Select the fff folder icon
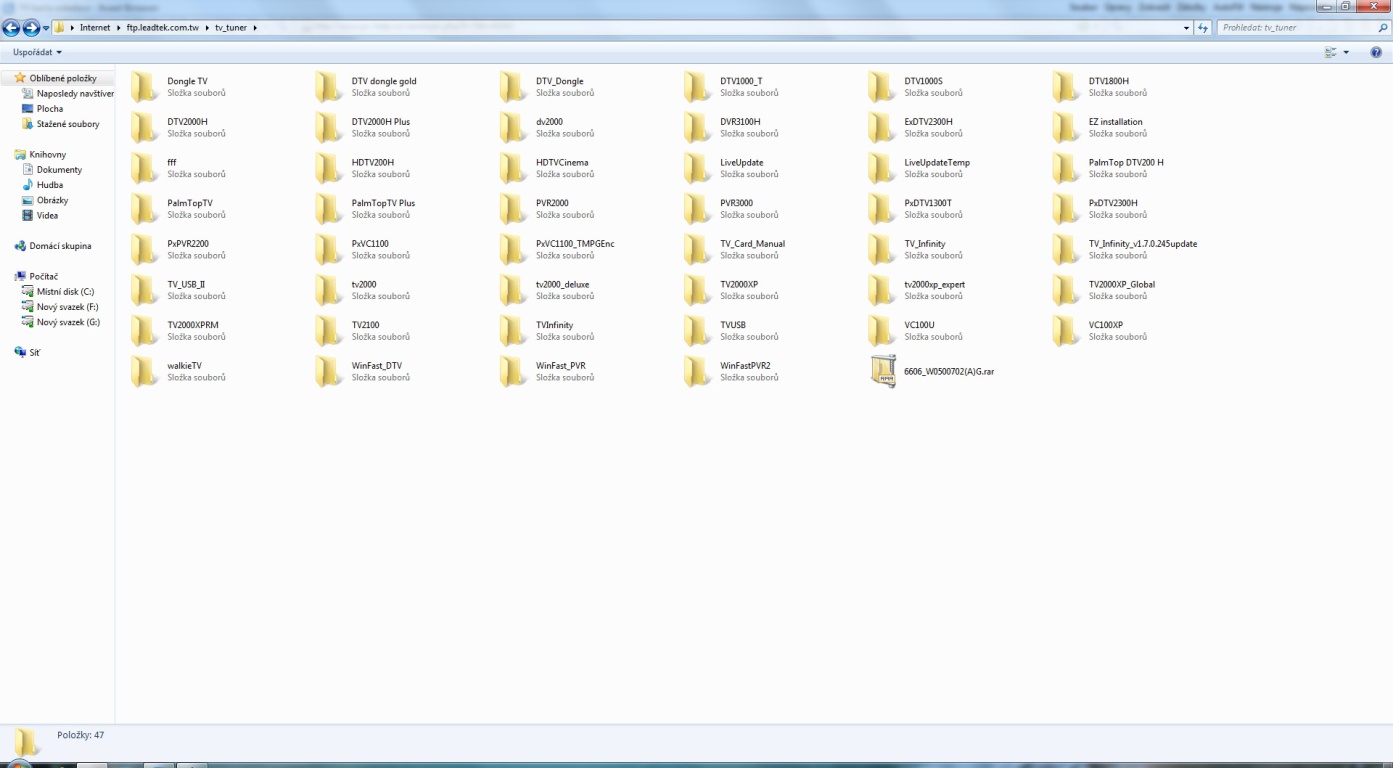The image size is (1393, 768). tap(145, 168)
